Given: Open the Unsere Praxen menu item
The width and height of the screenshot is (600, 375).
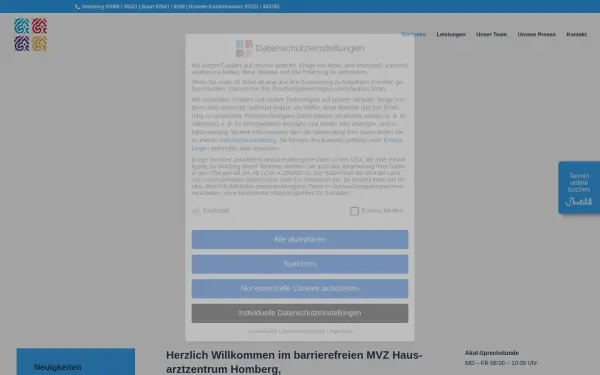Looking at the screenshot, I should point(536,34).
